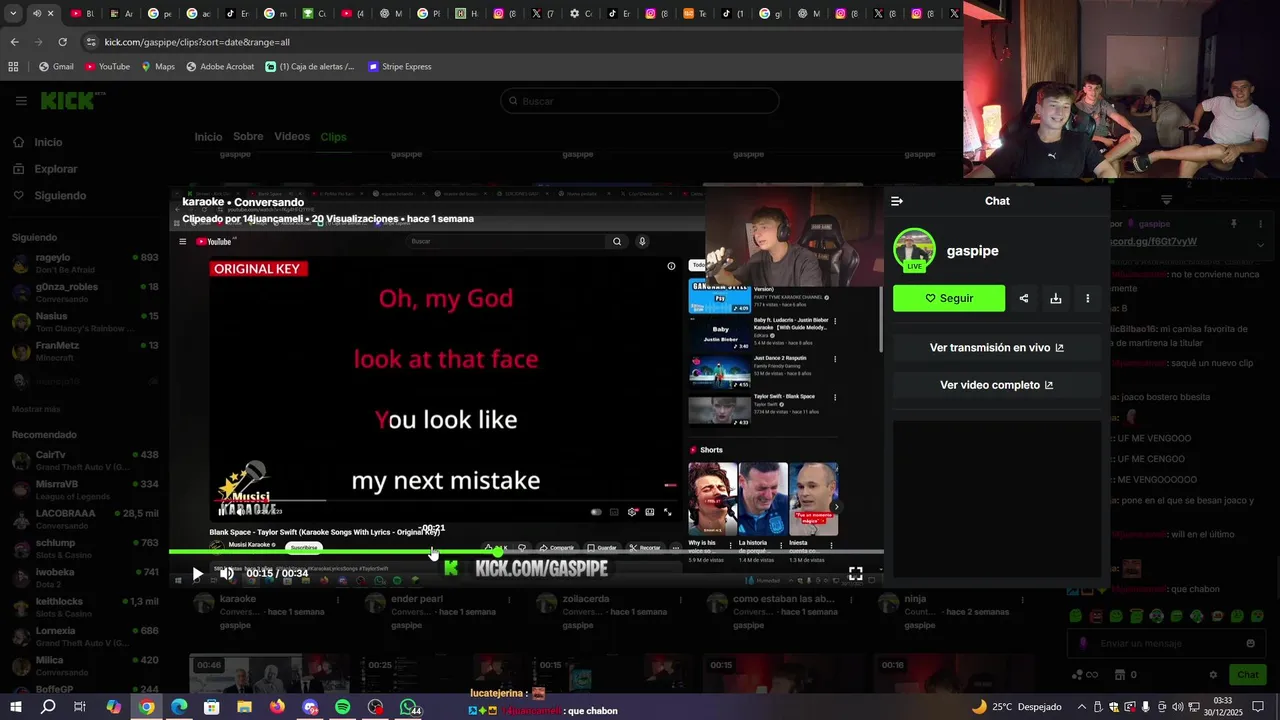Play the karaoke clip
Screen dimensions: 1280x720
point(197,574)
